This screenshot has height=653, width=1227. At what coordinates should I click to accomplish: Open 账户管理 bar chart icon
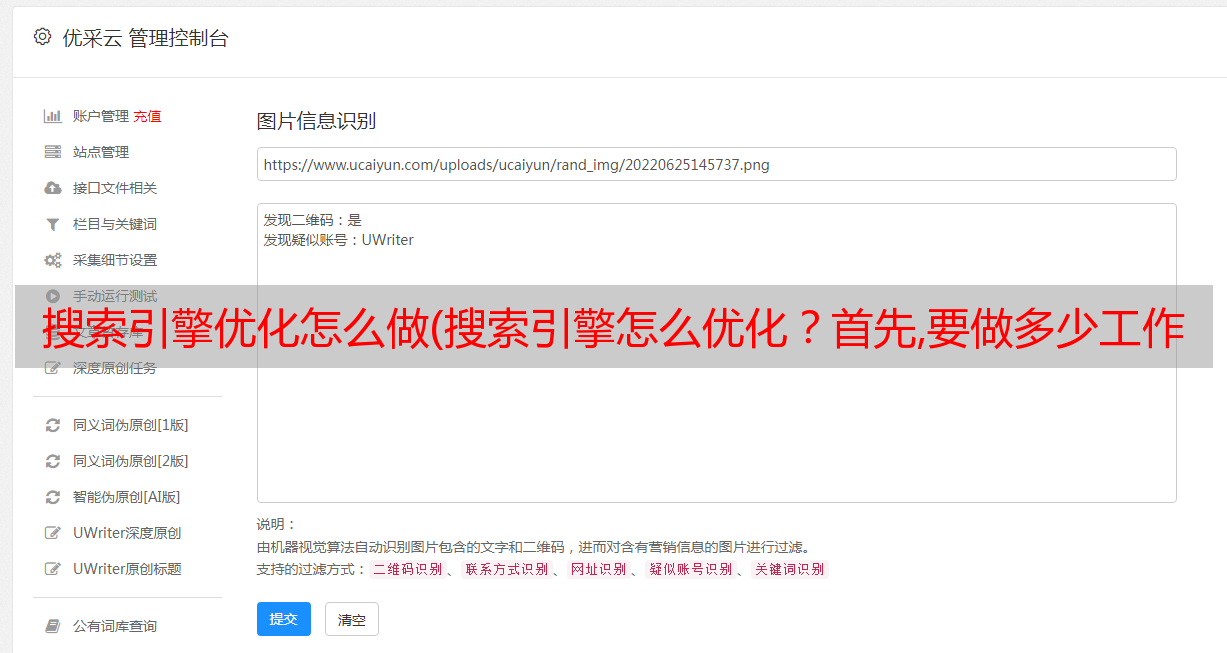click(53, 116)
